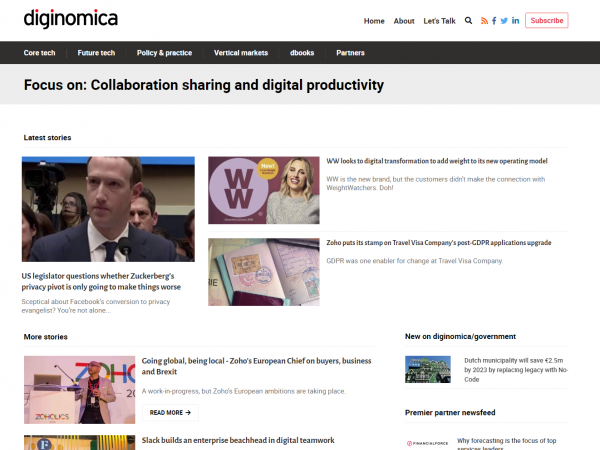Go to the Home link
Screen dimensions: 600x450
coord(374,21)
